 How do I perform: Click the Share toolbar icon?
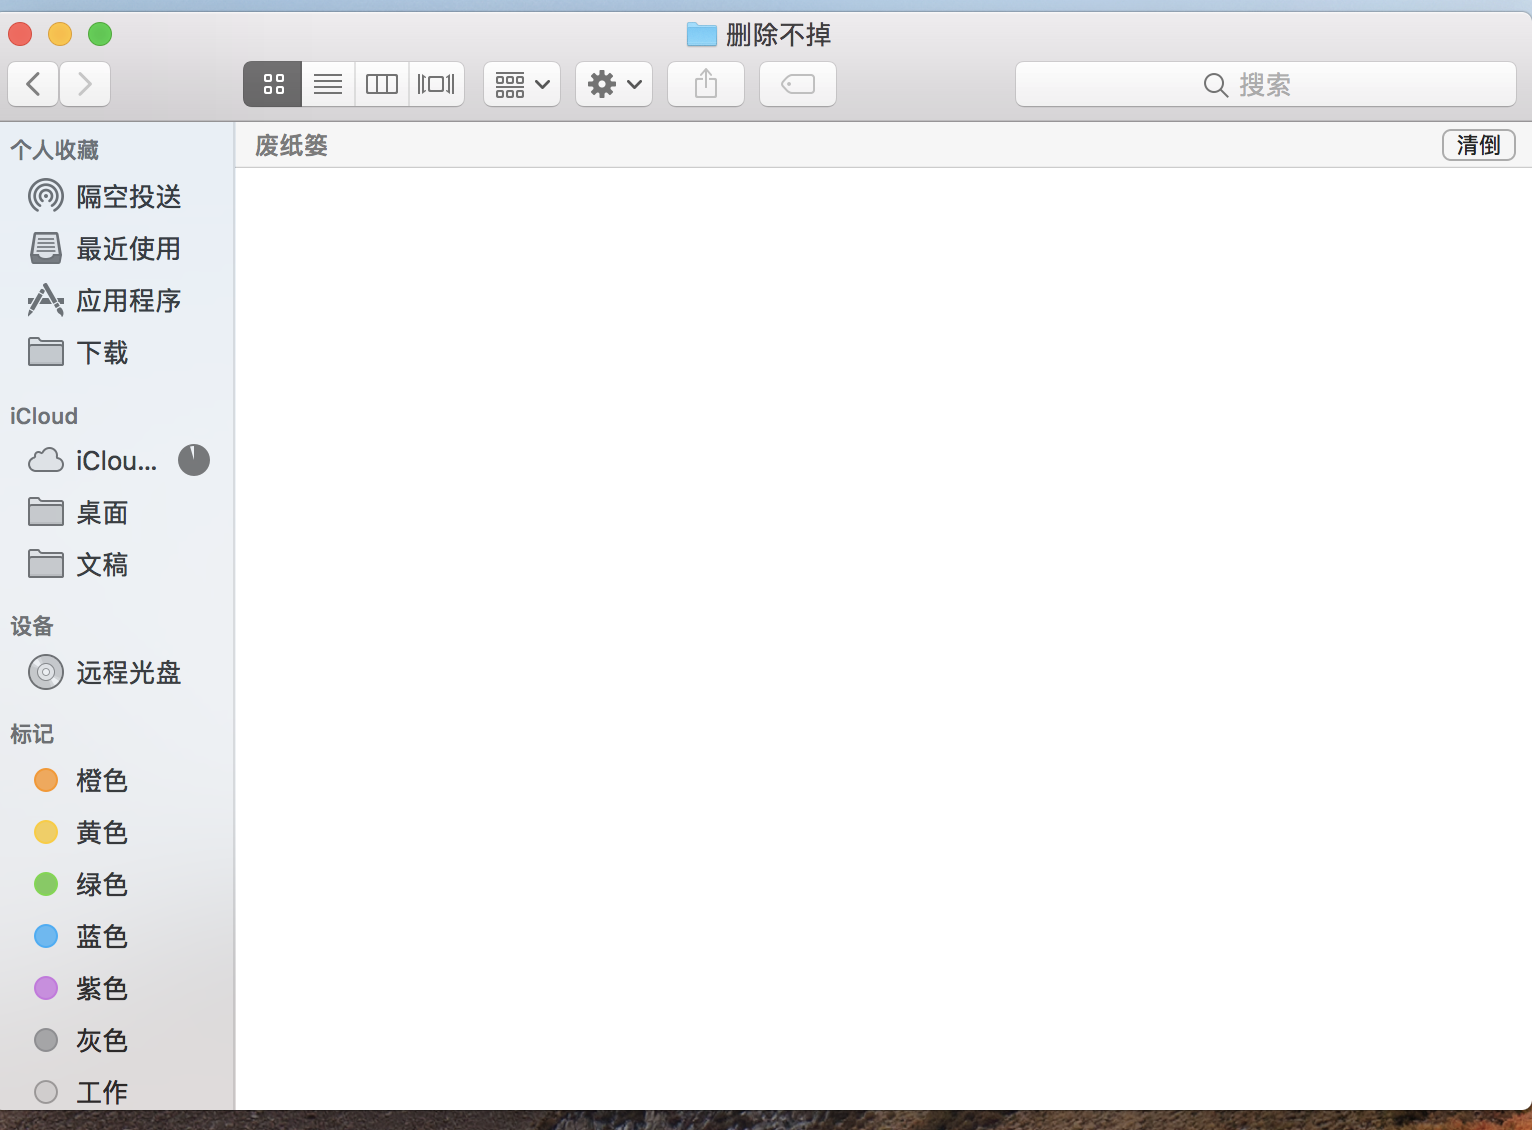click(706, 84)
